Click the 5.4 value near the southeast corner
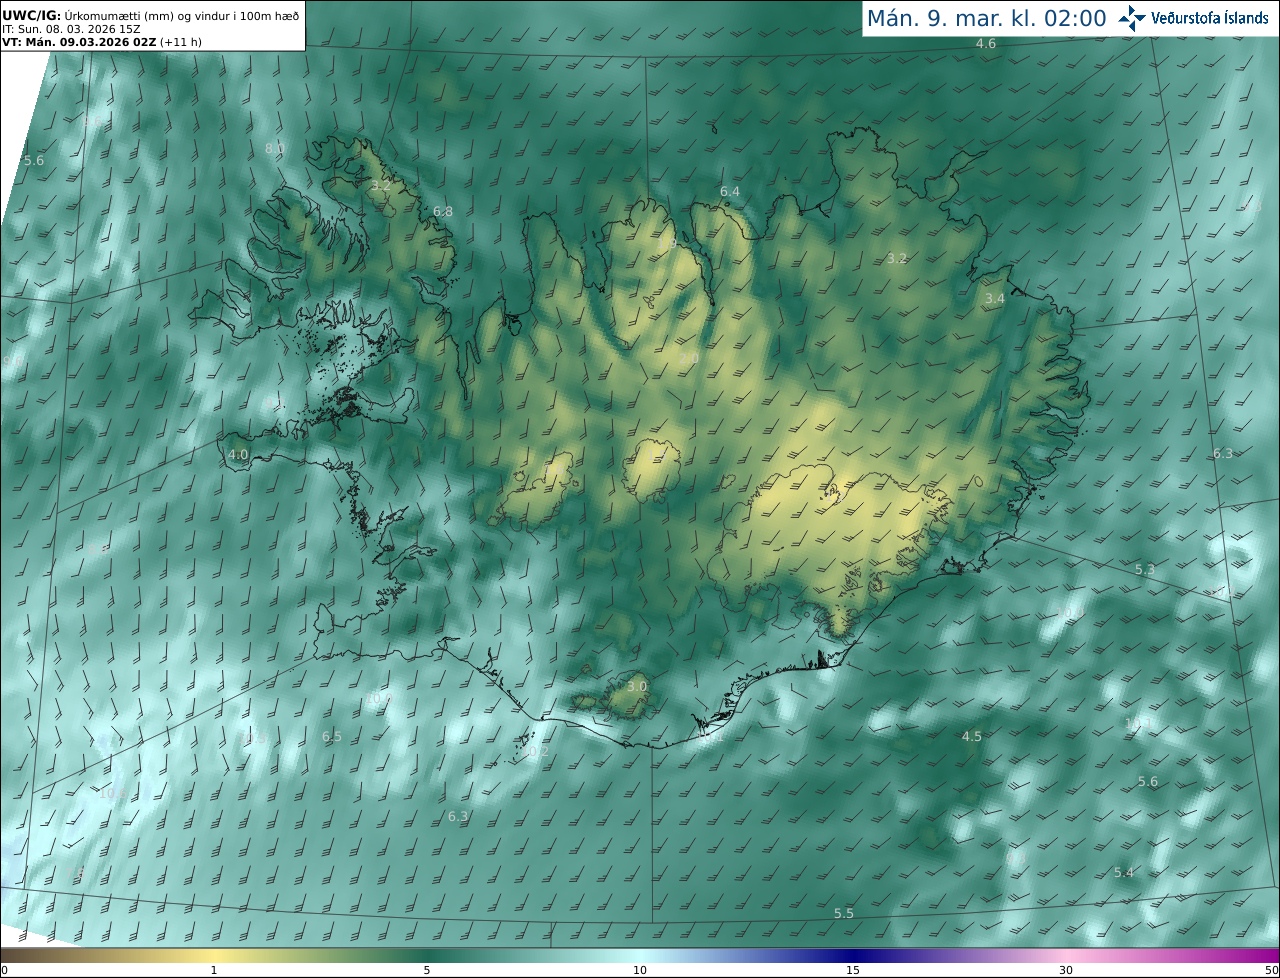 tap(1124, 873)
